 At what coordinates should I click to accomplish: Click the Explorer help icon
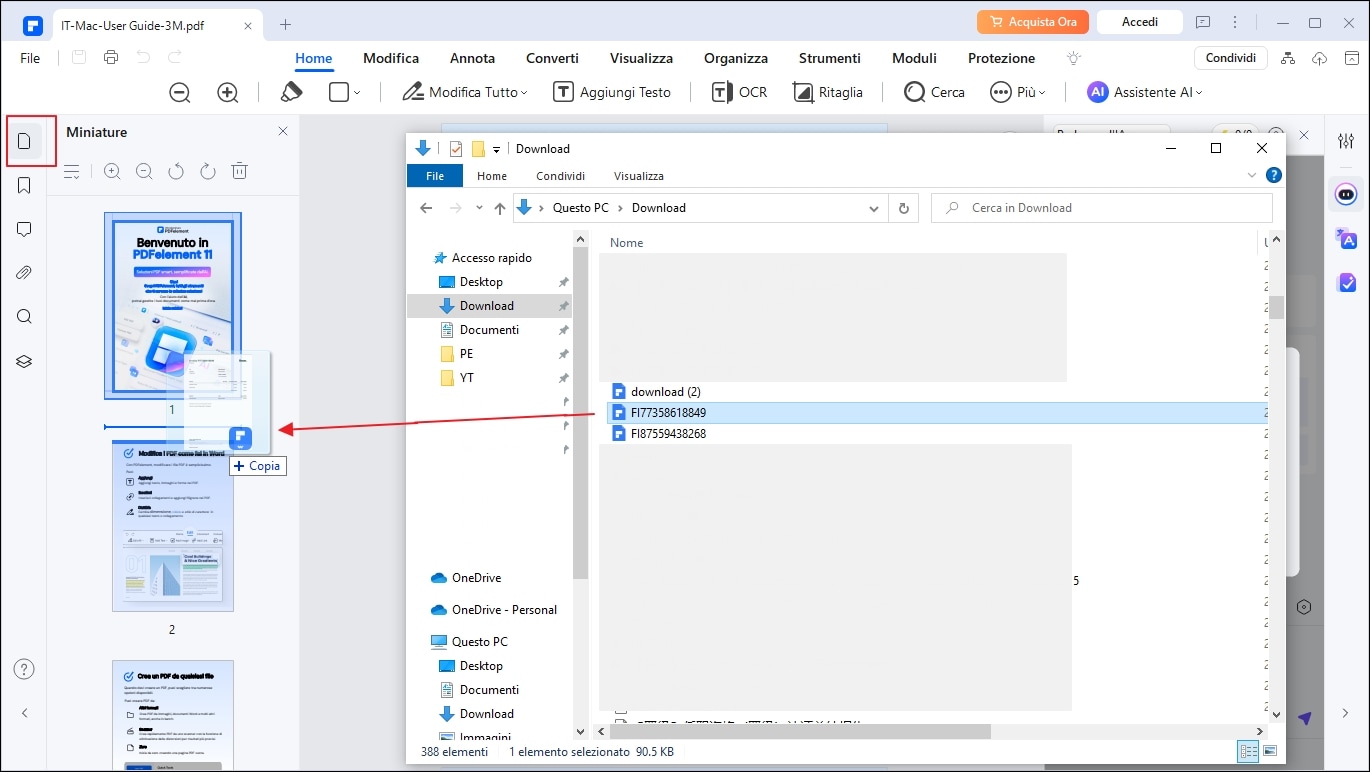point(1274,175)
